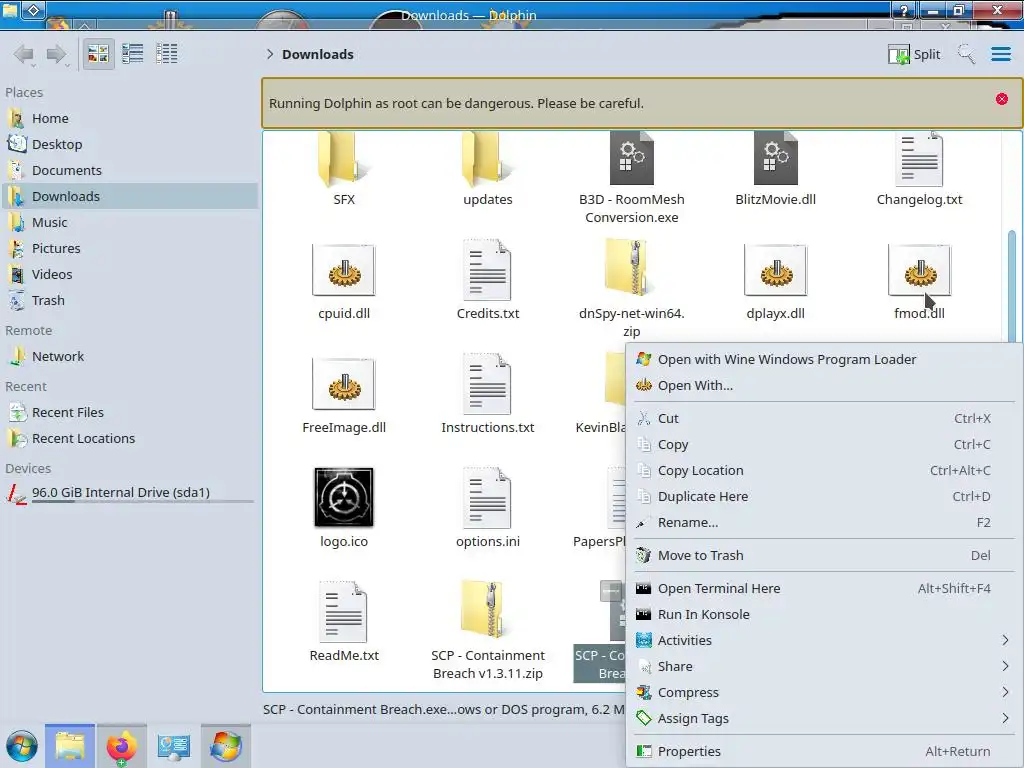Click Downloads in the location bar
This screenshot has height=768, width=1024.
tap(317, 54)
